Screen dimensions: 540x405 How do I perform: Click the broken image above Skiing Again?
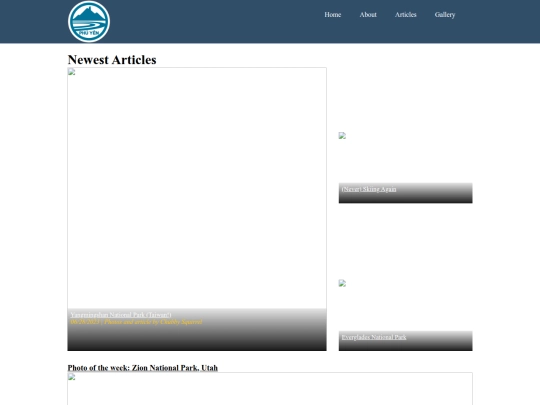(x=342, y=135)
